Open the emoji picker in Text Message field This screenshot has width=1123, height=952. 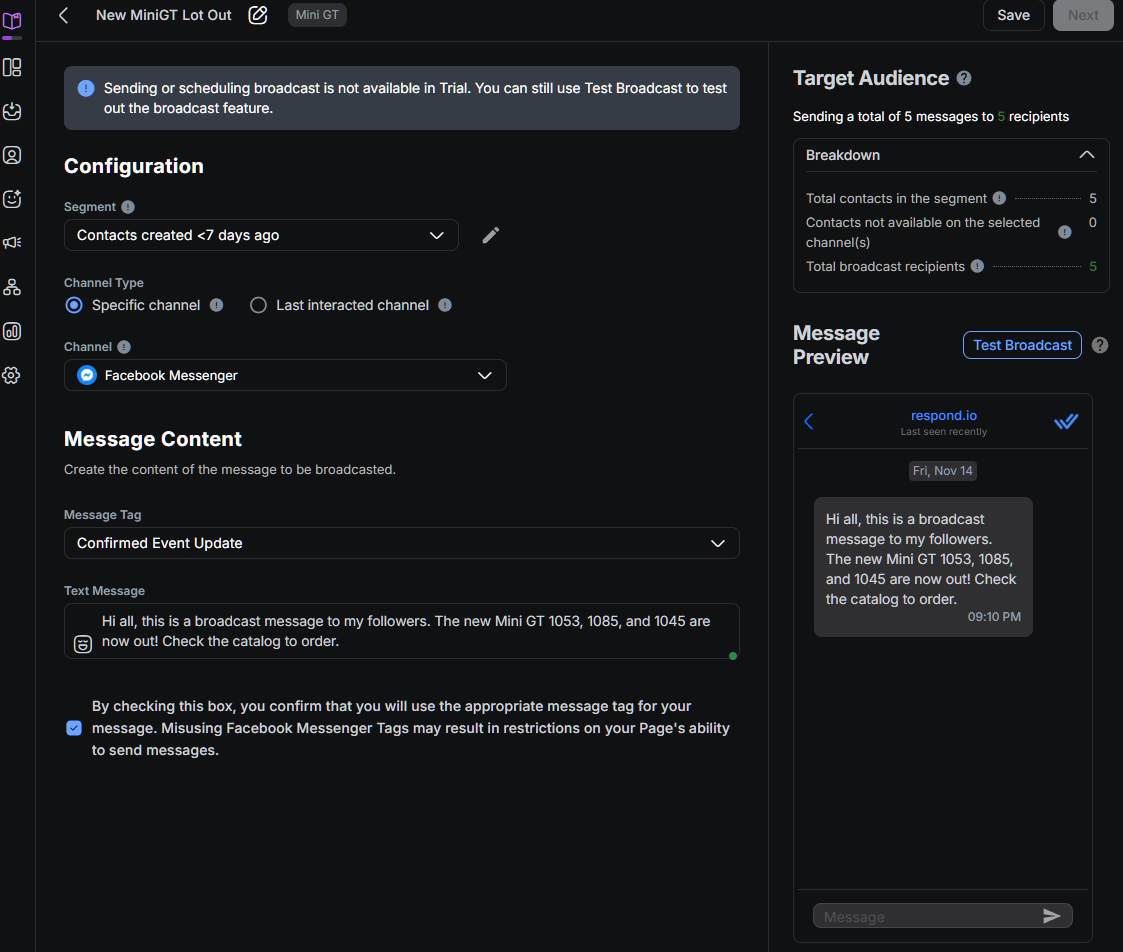pyautogui.click(x=82, y=644)
